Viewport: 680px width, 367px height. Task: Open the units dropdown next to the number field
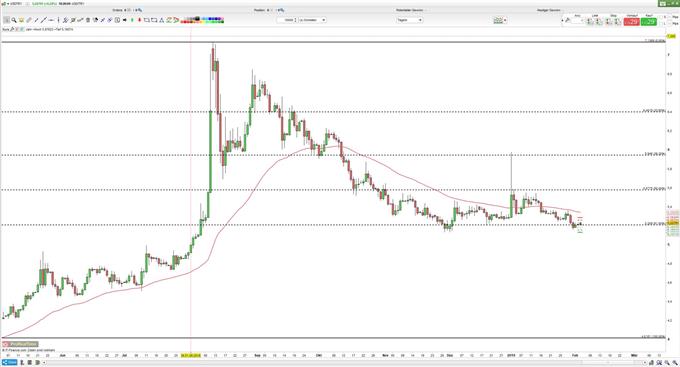[x=312, y=20]
